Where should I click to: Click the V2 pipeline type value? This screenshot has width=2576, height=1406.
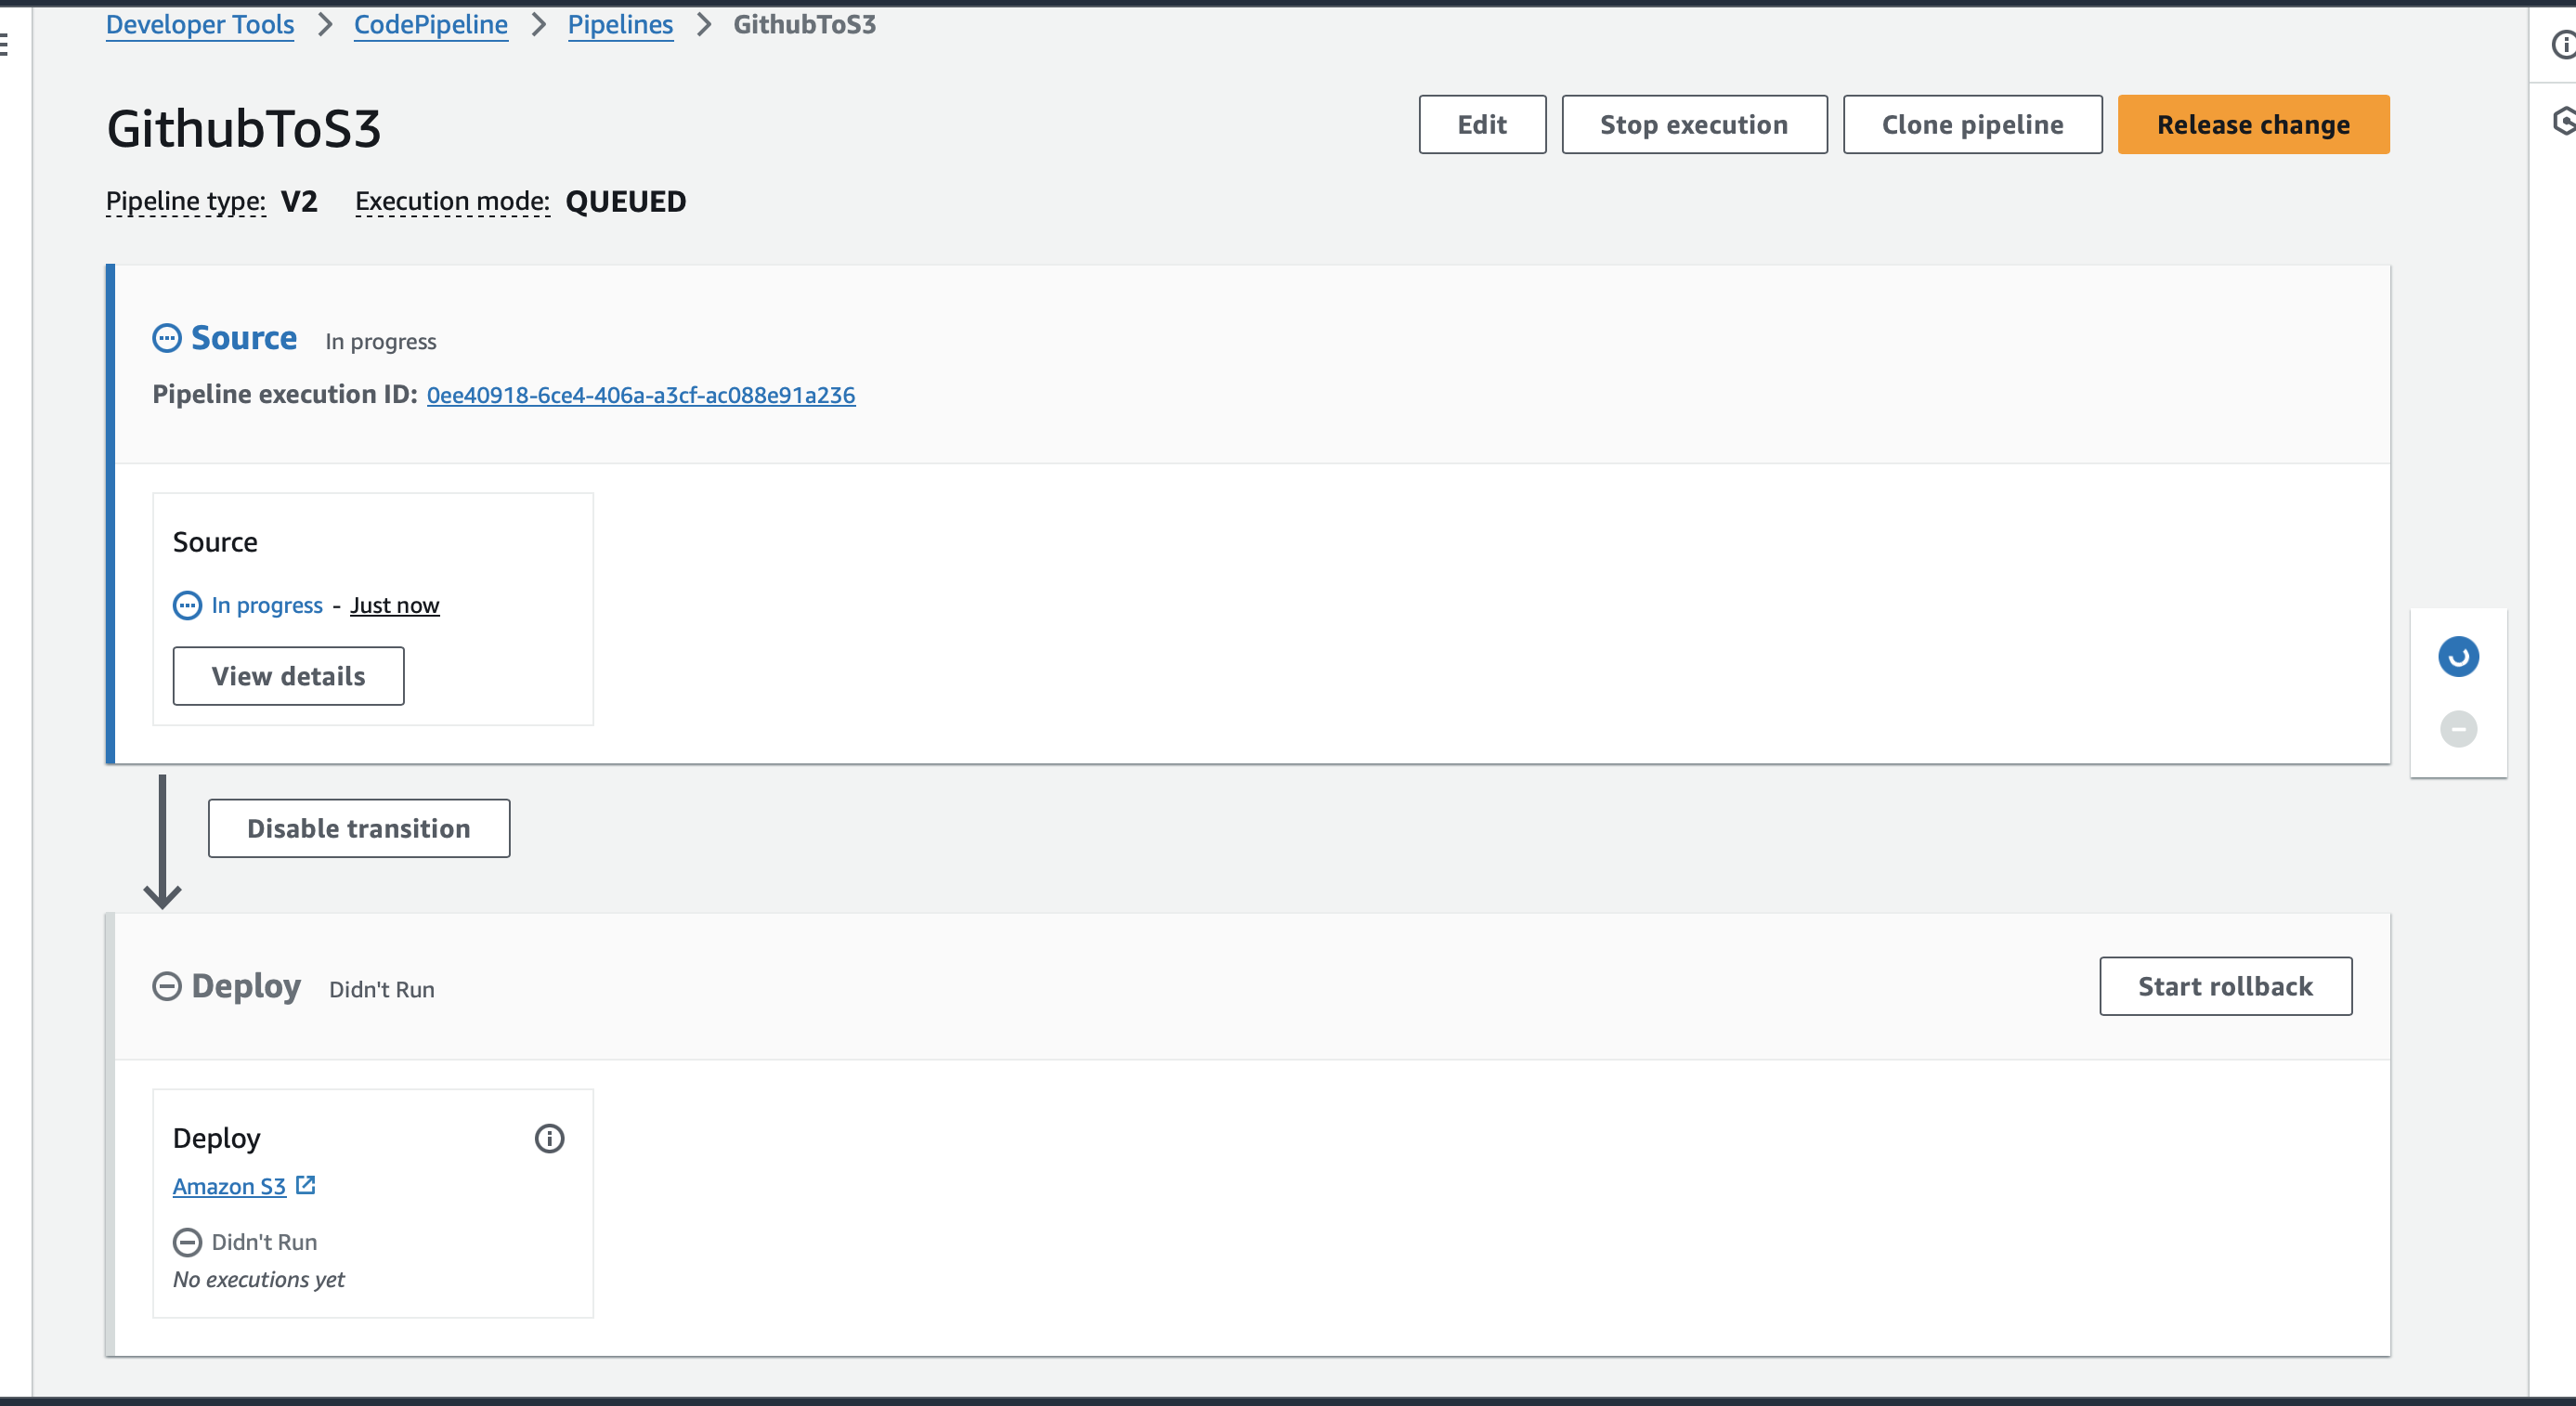[x=299, y=202]
